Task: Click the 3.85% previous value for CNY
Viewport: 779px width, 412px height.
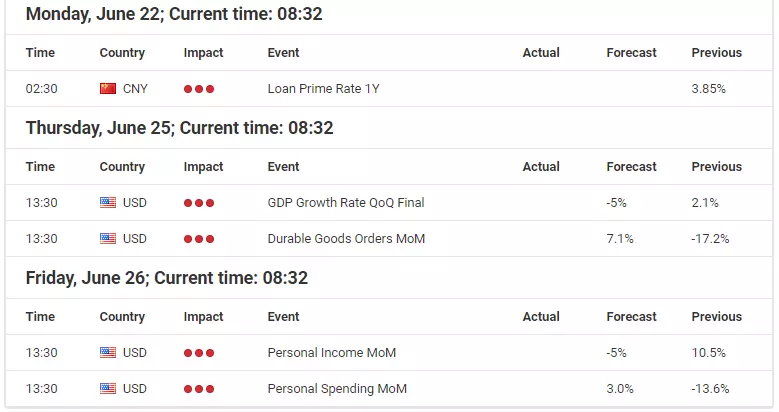Action: pos(708,88)
